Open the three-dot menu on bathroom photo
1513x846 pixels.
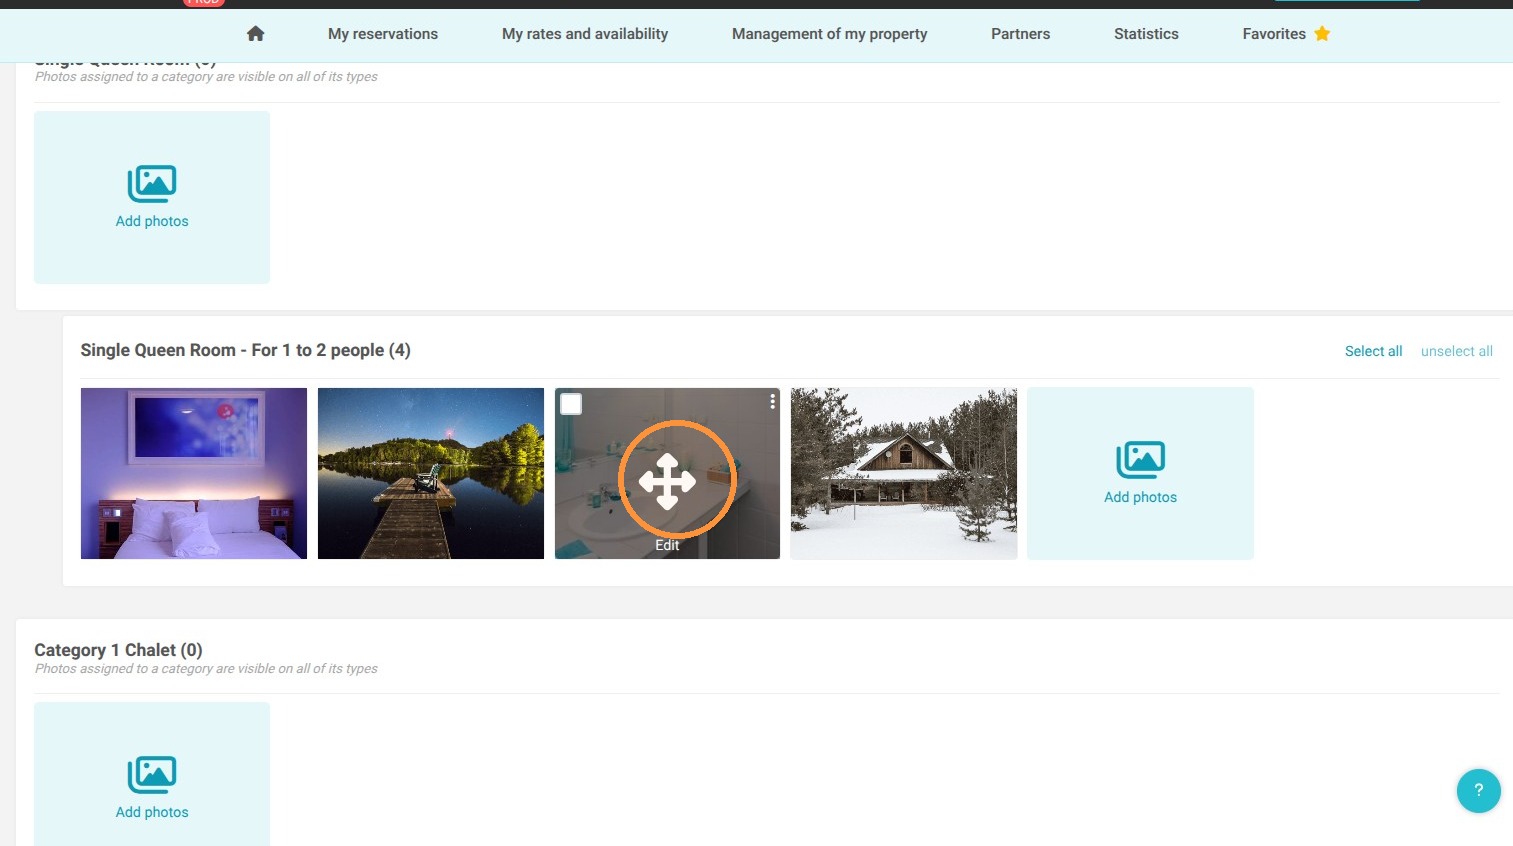(772, 401)
